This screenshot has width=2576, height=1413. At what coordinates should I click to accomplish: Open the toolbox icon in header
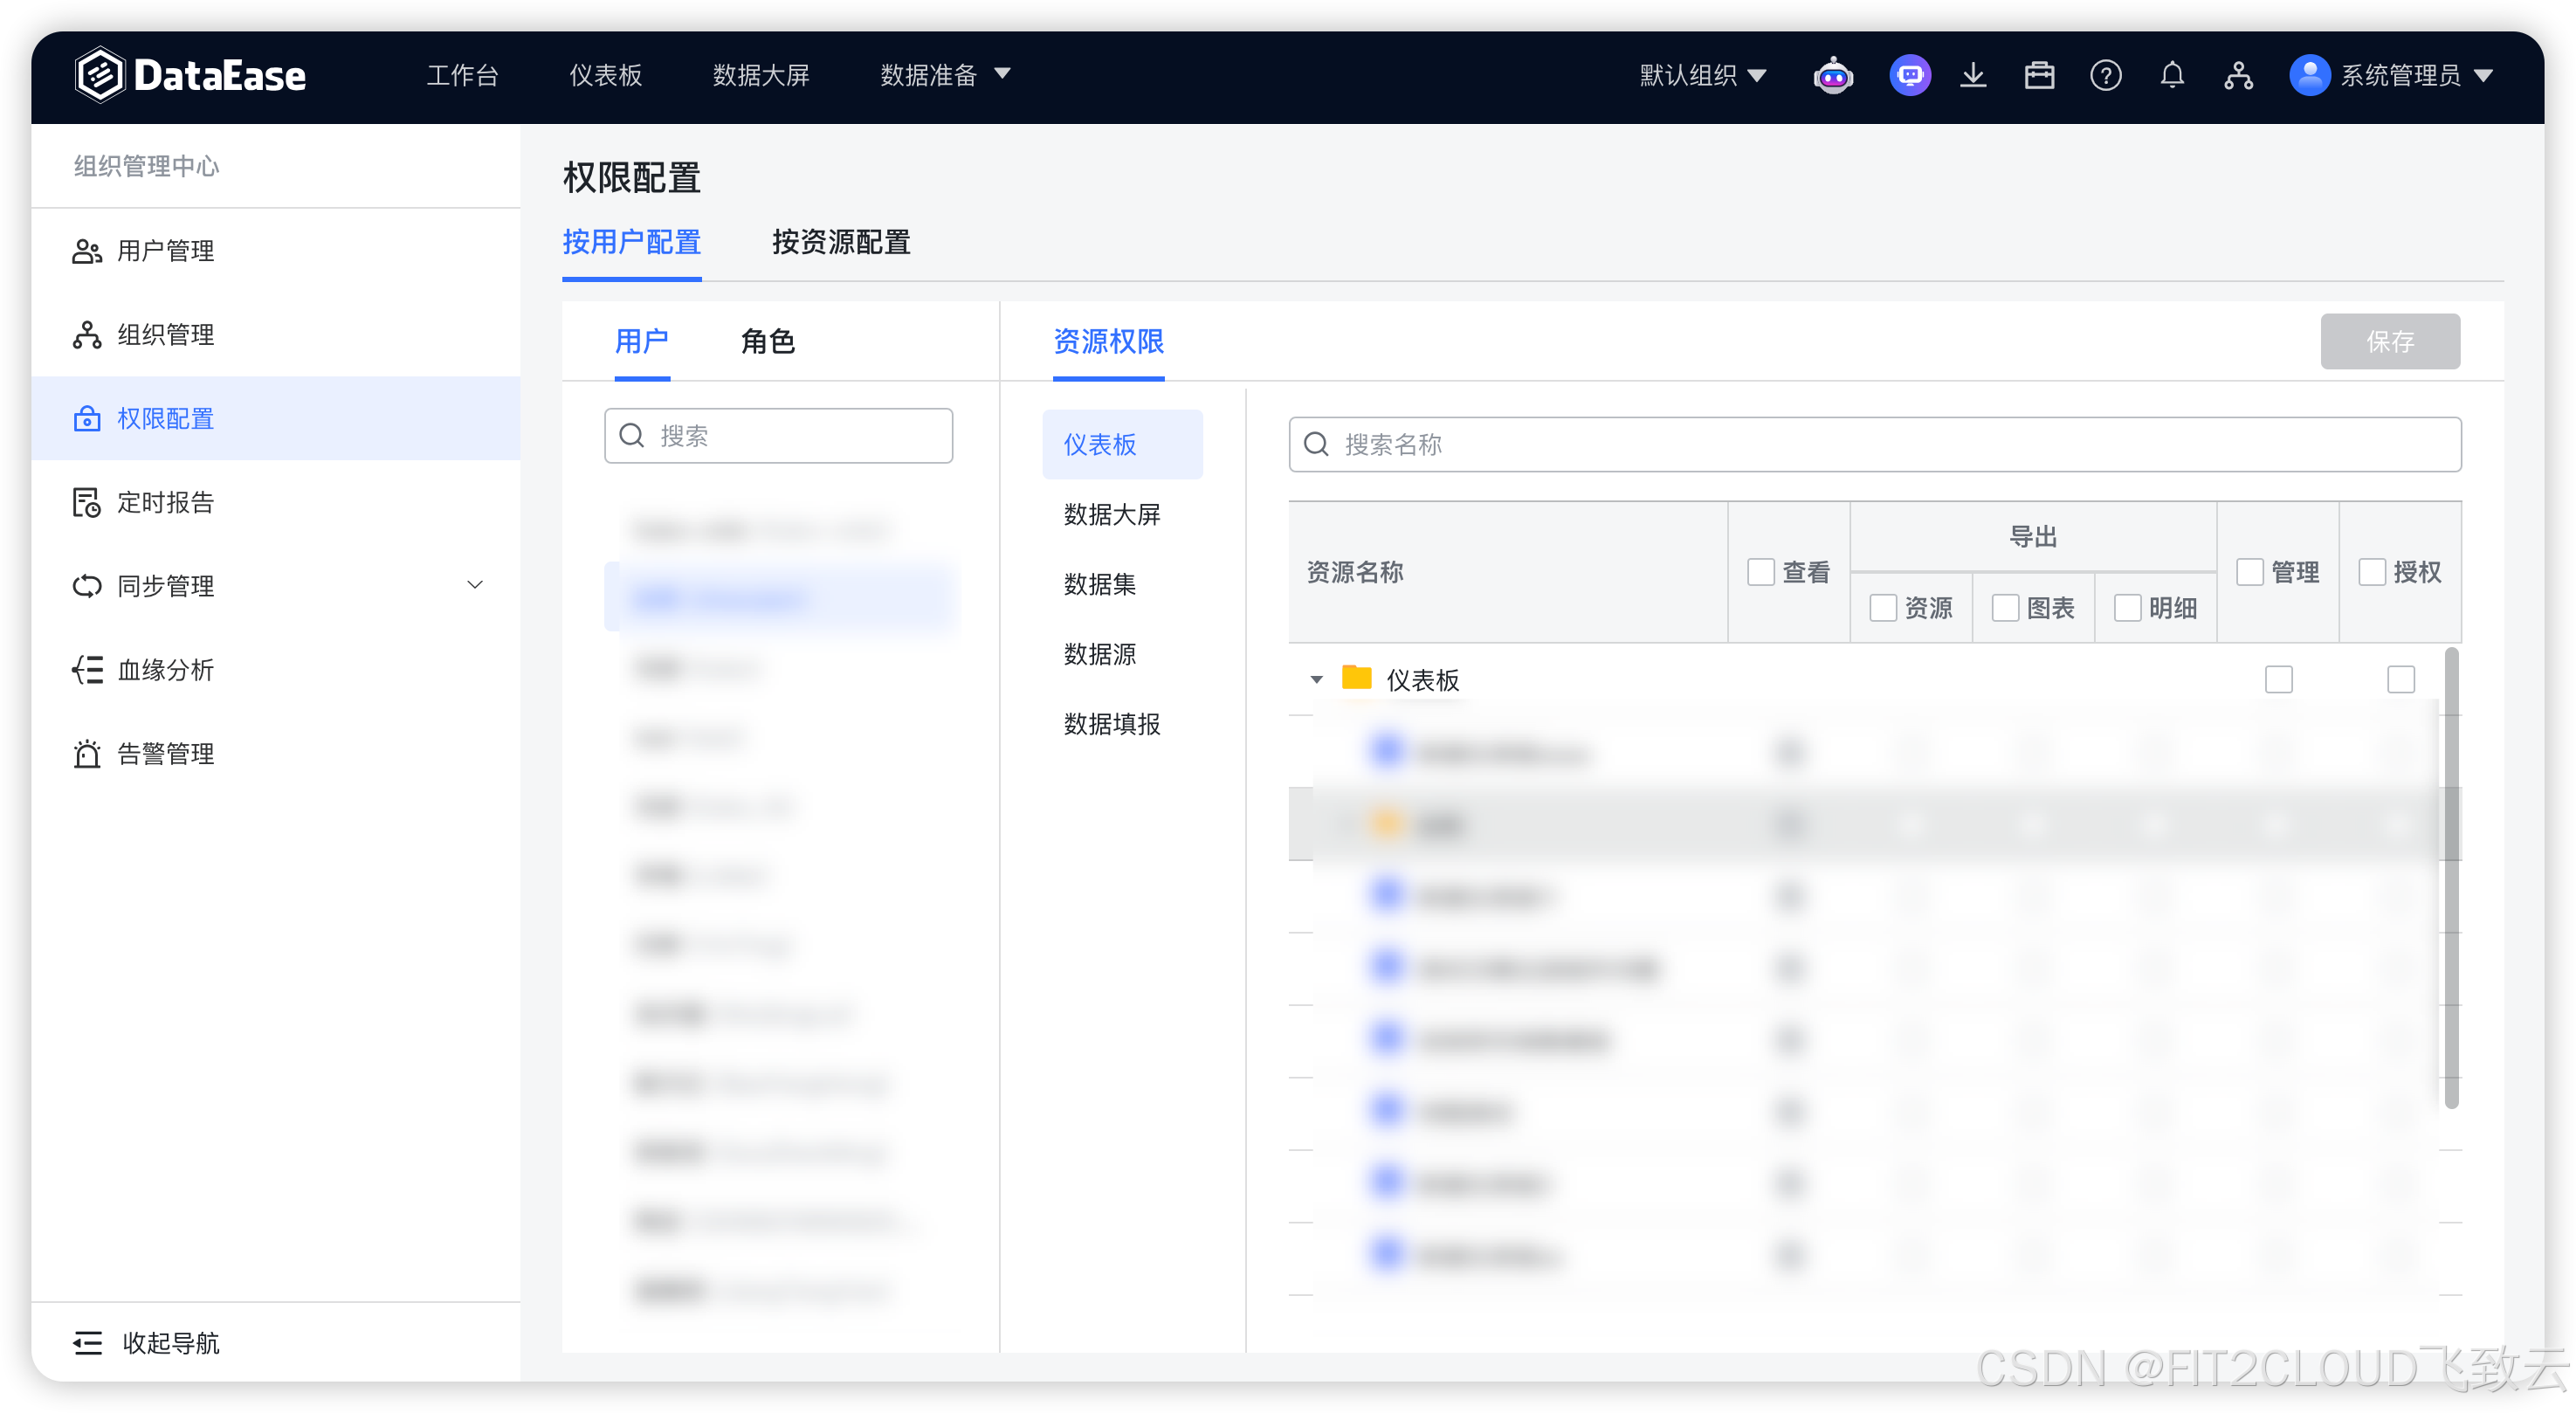tap(2039, 76)
